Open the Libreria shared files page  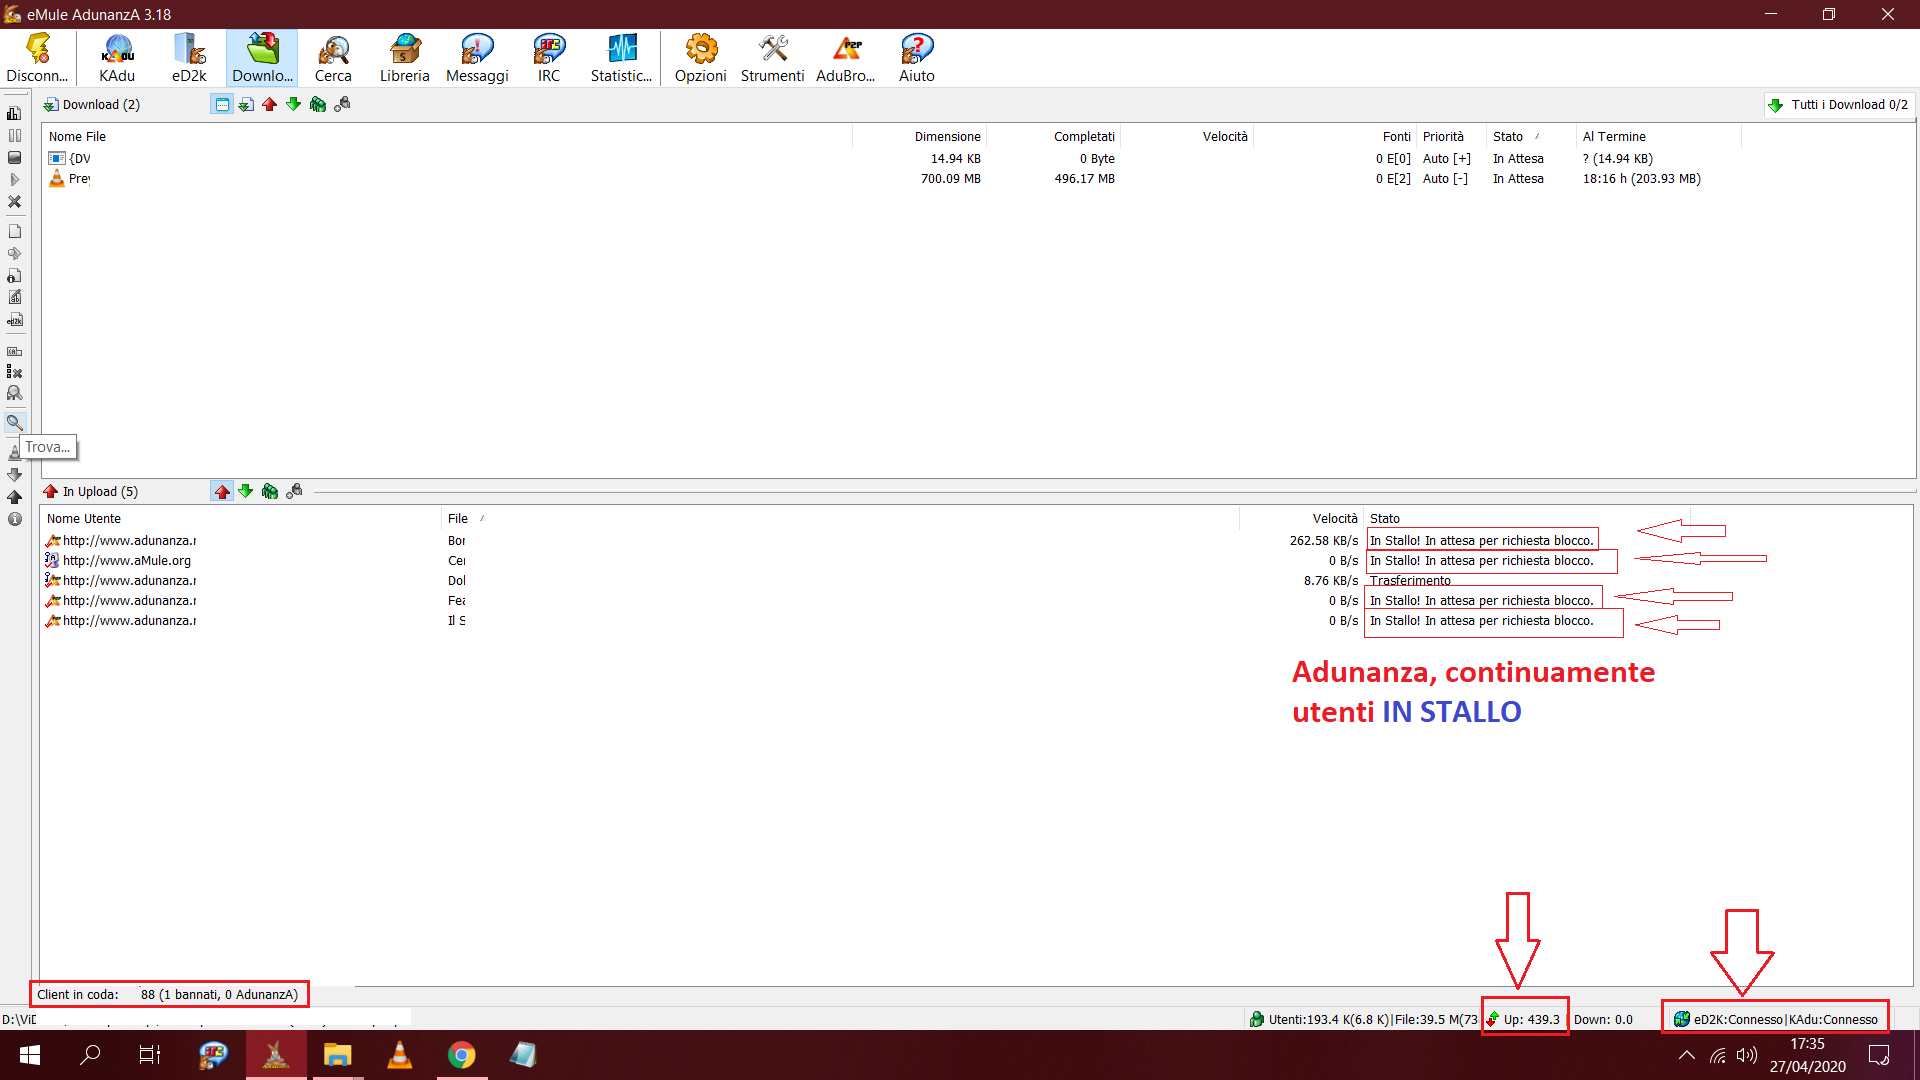(x=405, y=58)
